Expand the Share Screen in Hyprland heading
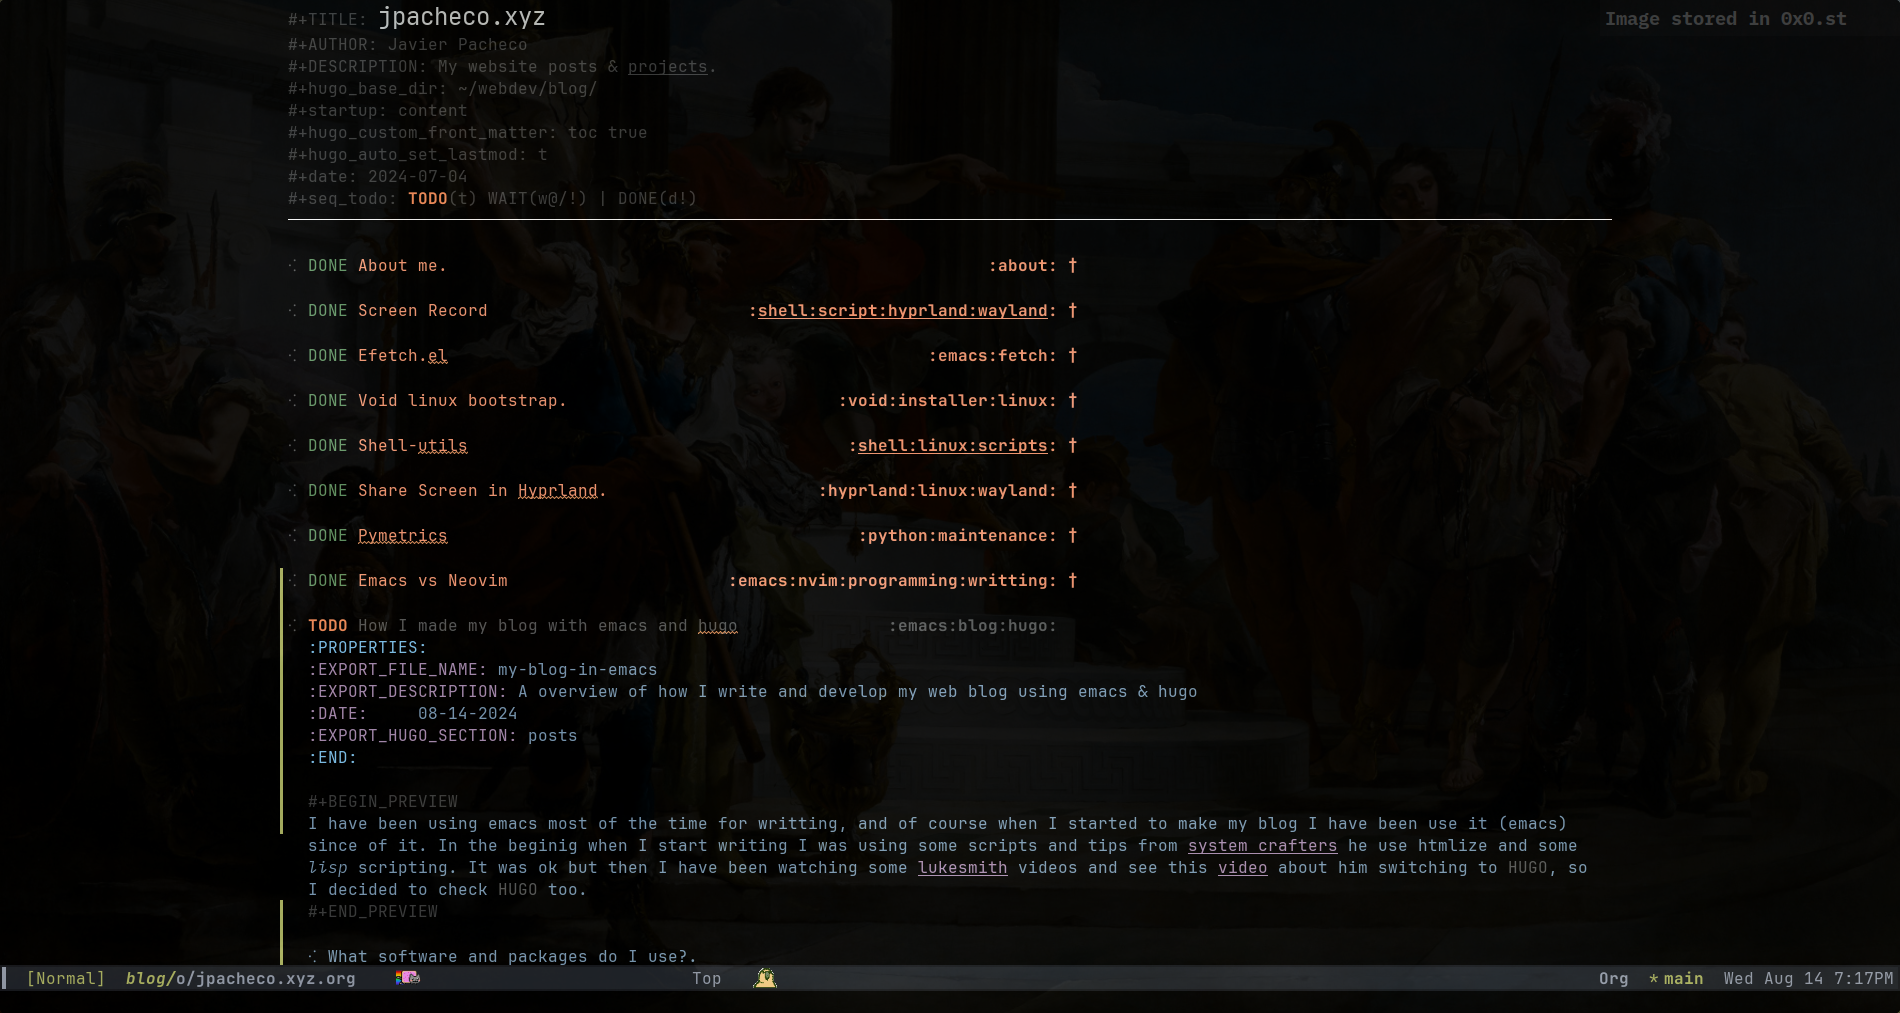Viewport: 1900px width, 1013px height. [x=1072, y=490]
